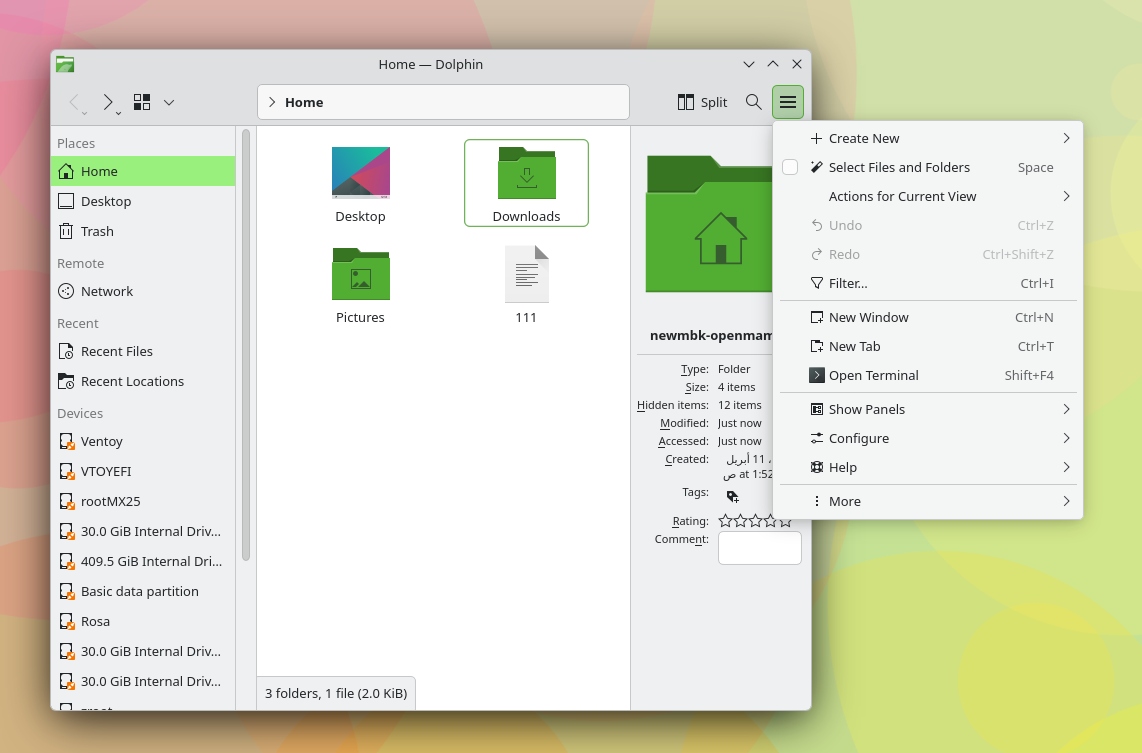This screenshot has width=1142, height=753.
Task: Click the Comment input box
Action: coord(760,548)
